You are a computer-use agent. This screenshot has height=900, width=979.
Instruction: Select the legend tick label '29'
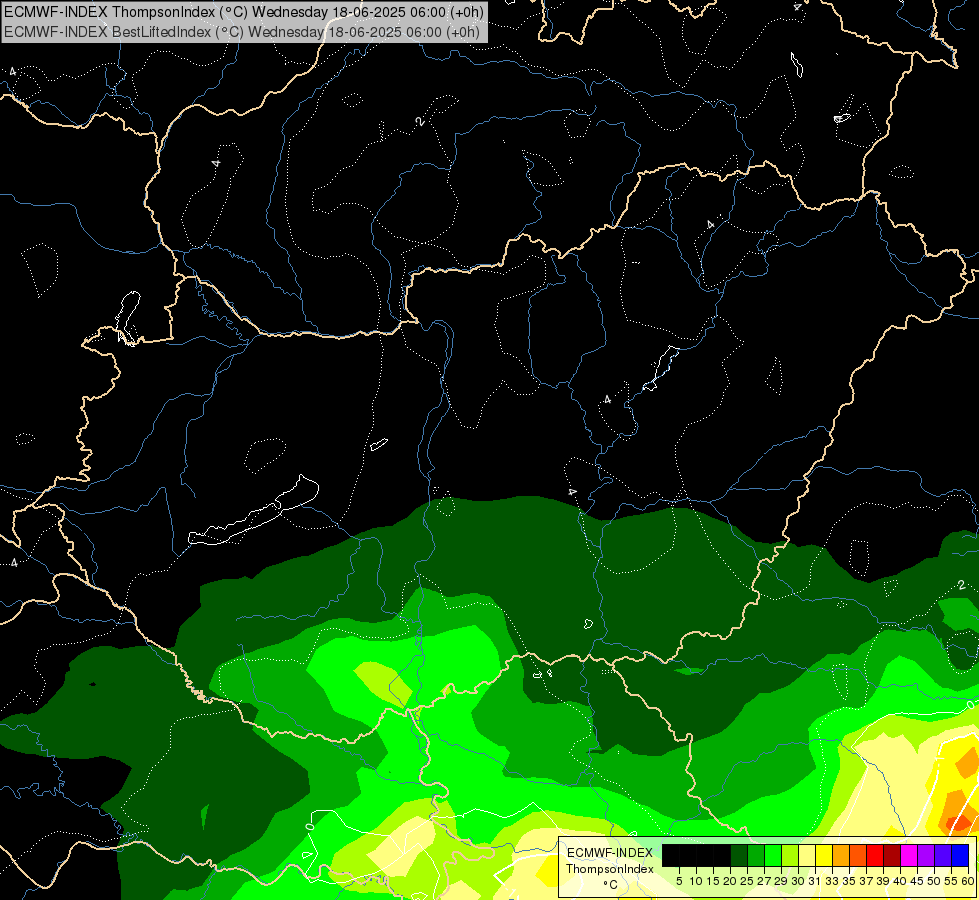coord(781,881)
